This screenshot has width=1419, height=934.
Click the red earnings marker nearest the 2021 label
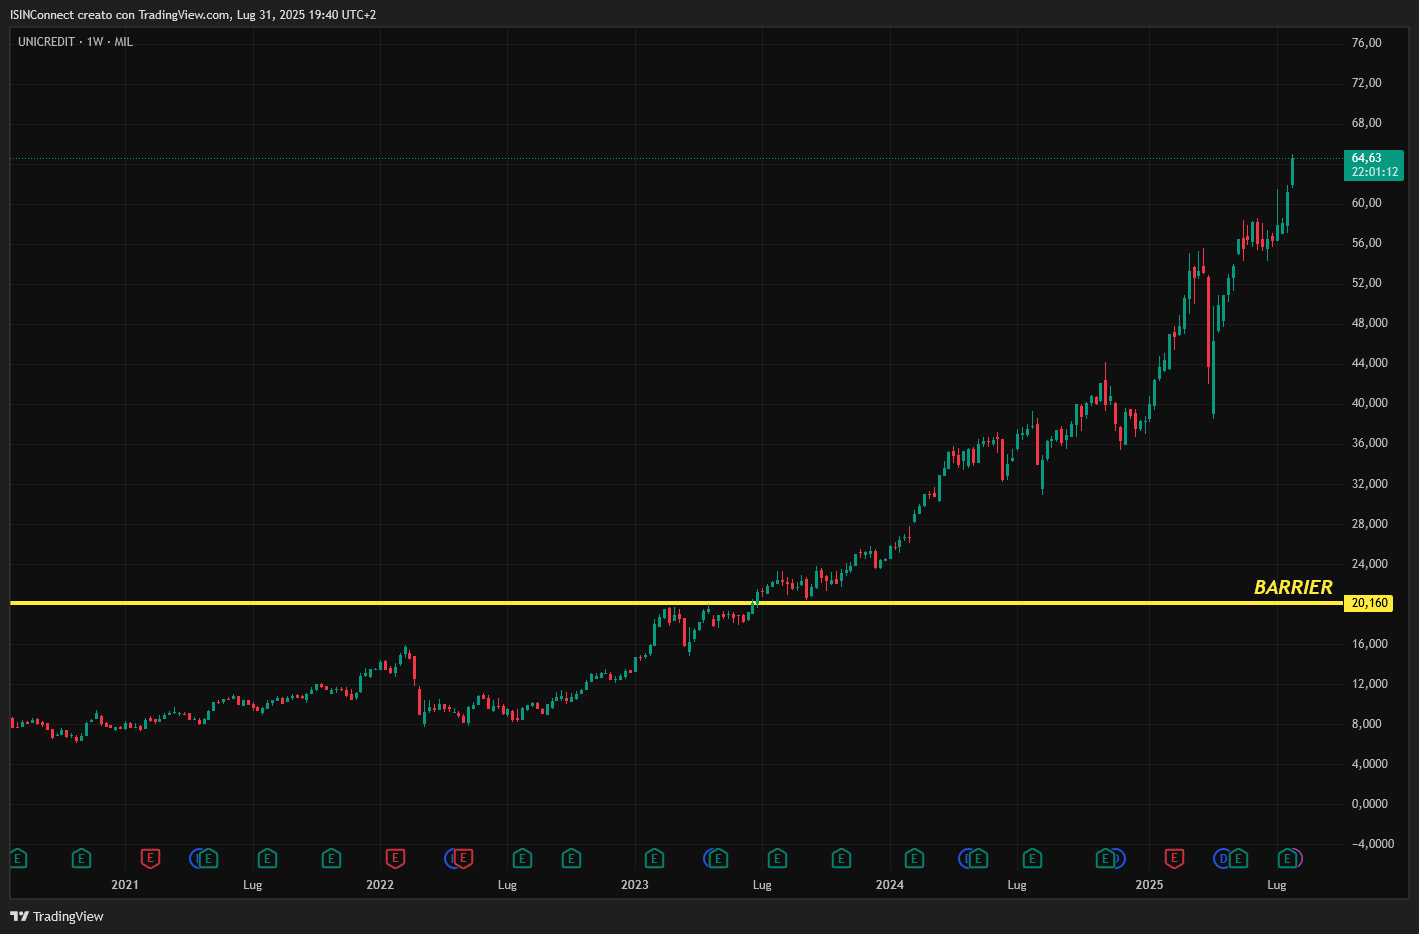tap(150, 858)
